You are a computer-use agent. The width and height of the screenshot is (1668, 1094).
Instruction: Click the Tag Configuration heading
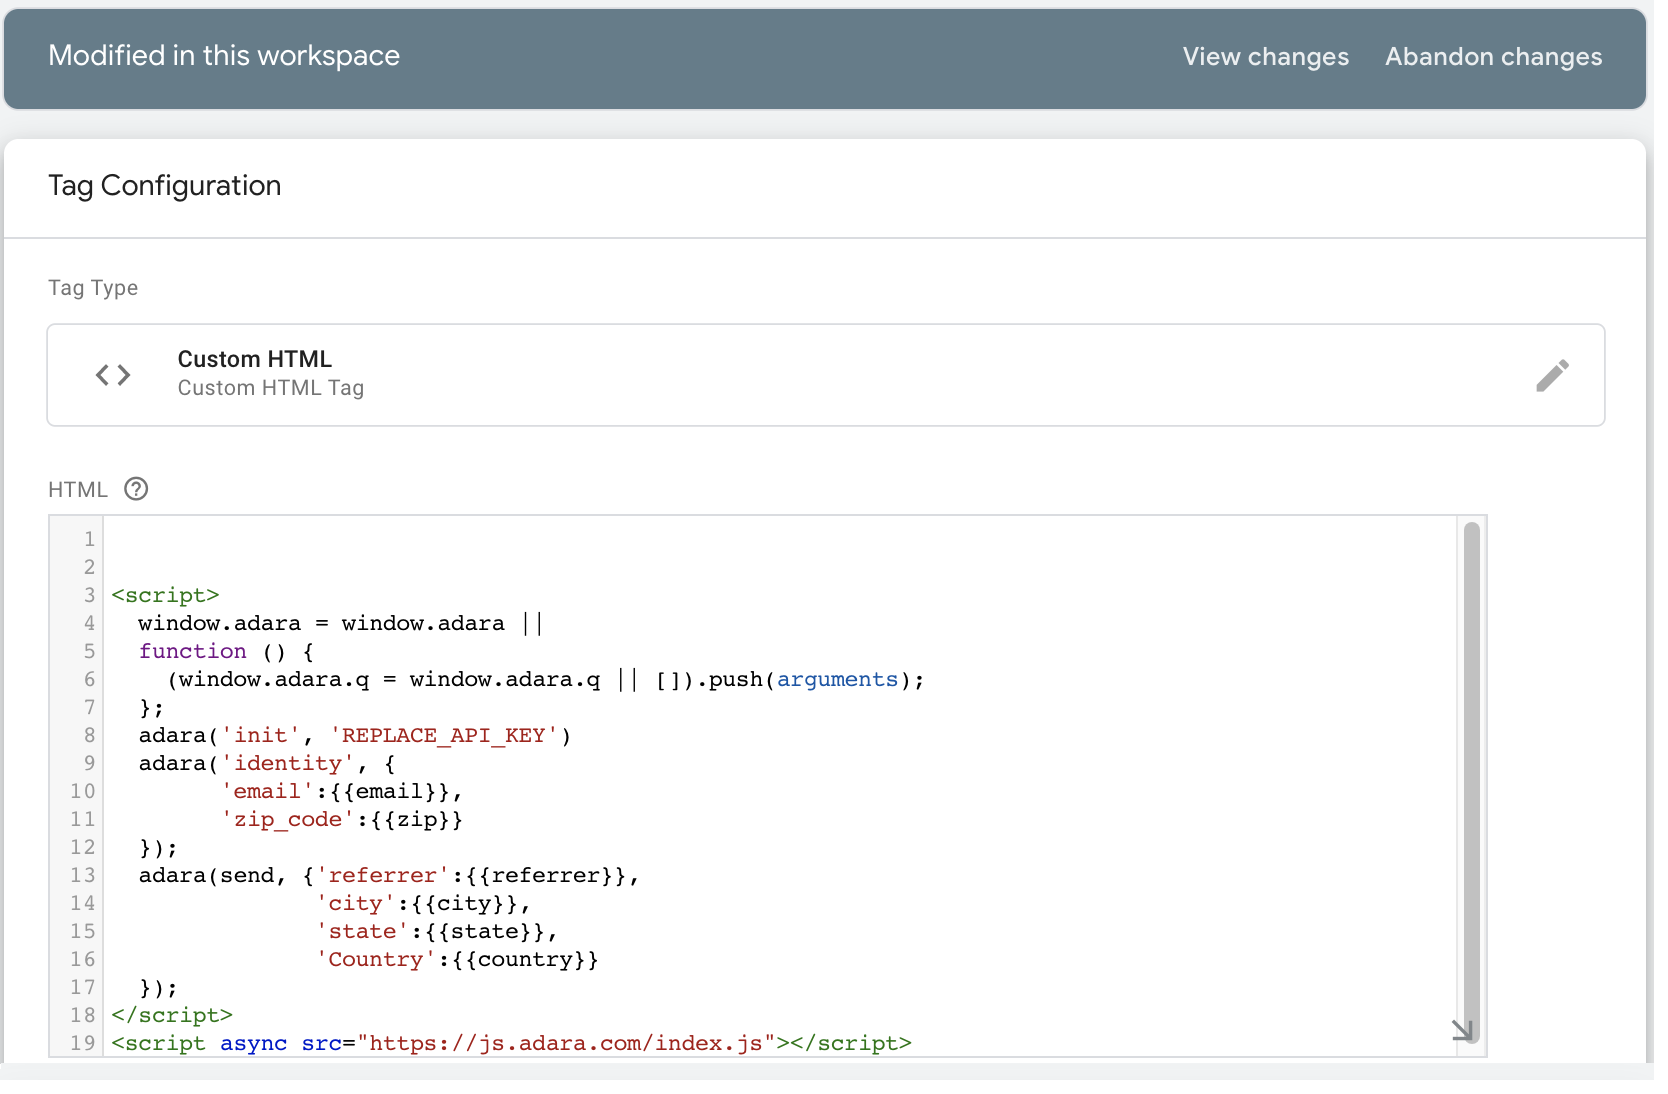pos(165,186)
